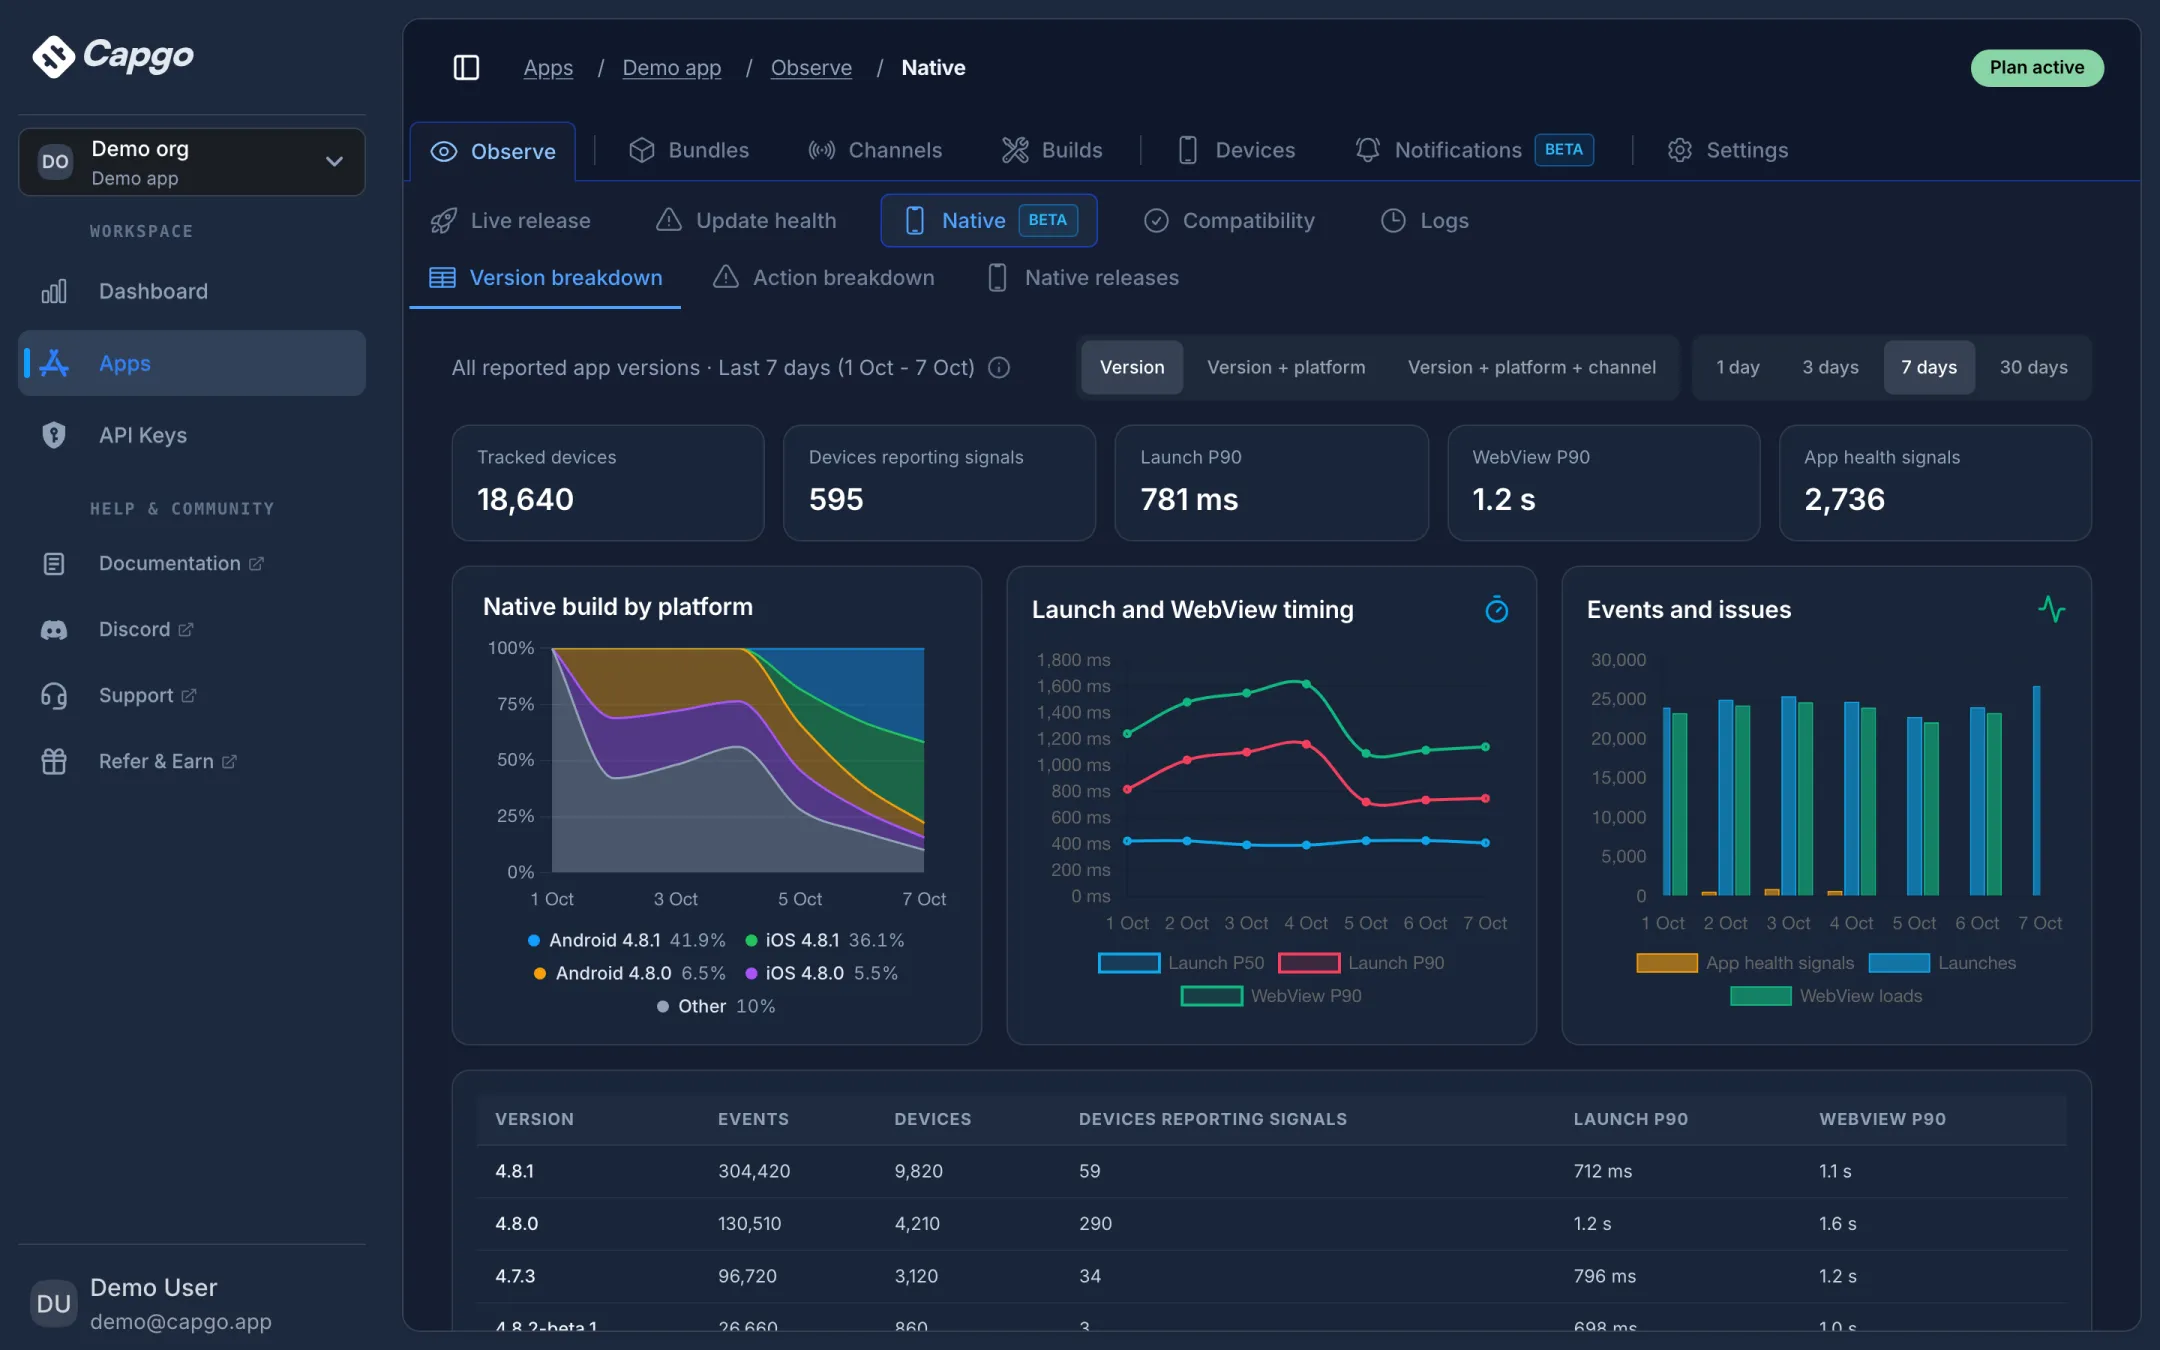Open the Devices tab
2160x1350 pixels.
tap(1236, 150)
